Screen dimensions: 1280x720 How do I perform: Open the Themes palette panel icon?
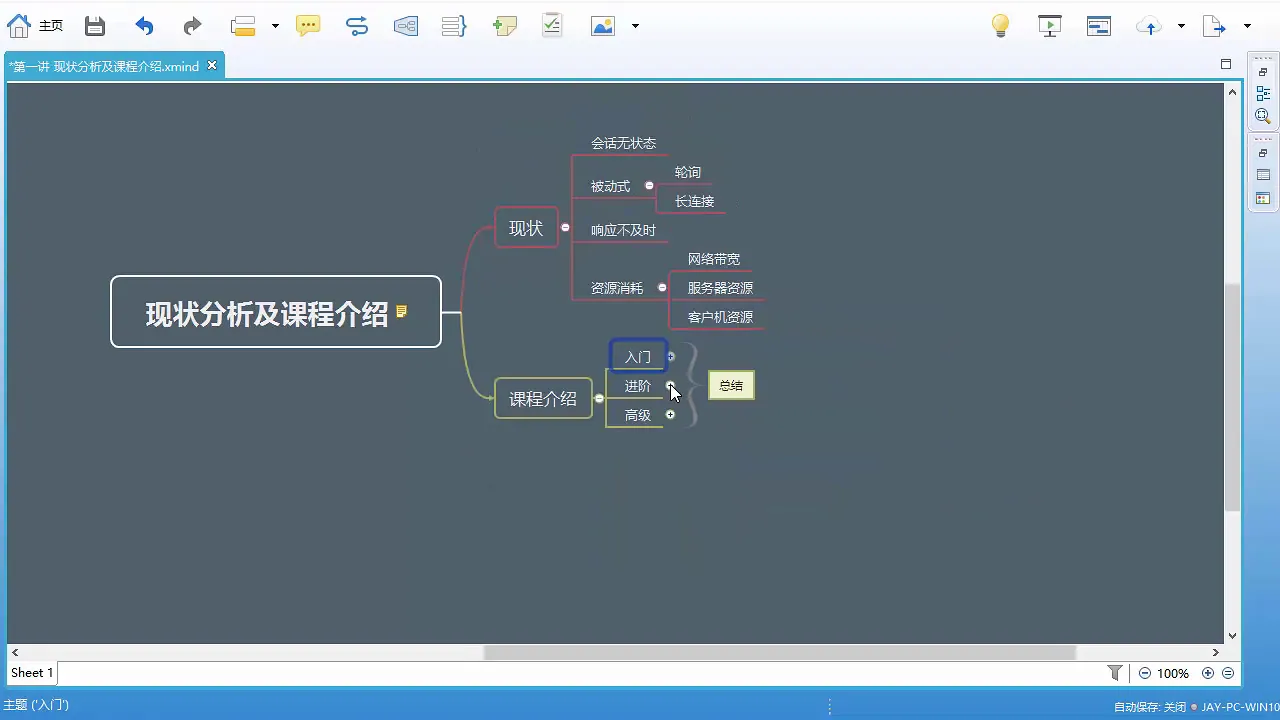[x=1263, y=198]
